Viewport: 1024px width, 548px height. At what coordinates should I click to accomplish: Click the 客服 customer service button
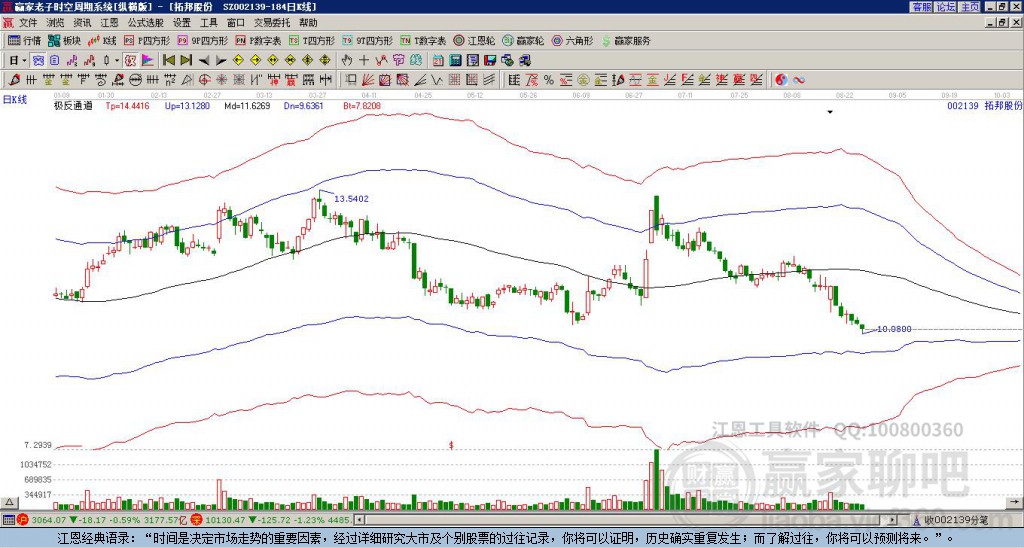tap(921, 6)
